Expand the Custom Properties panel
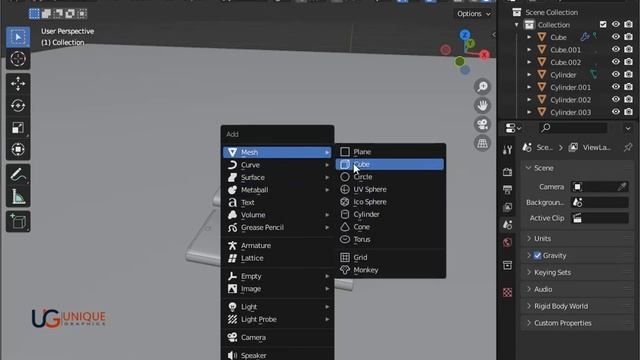The image size is (640, 360). [x=577, y=323]
